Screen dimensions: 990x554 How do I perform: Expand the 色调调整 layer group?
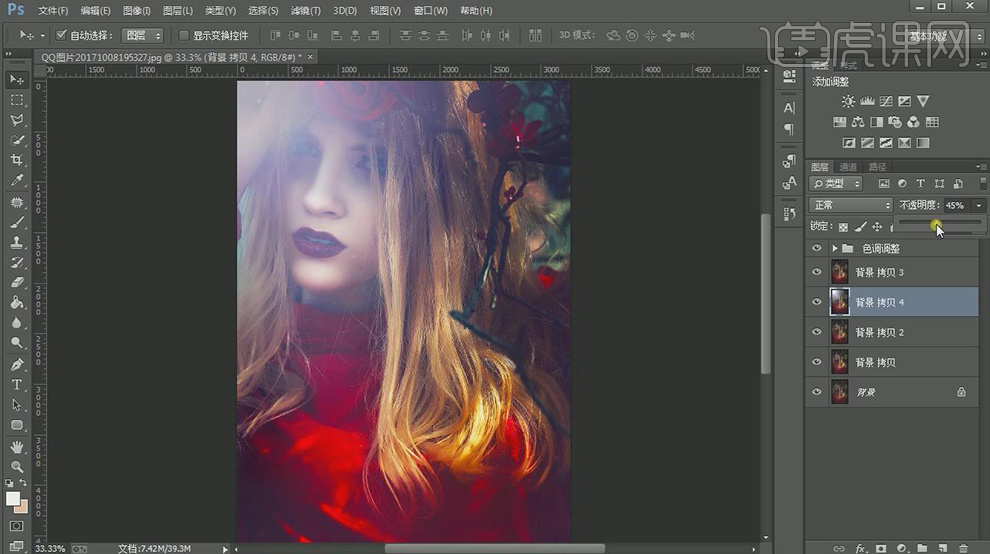[834, 248]
